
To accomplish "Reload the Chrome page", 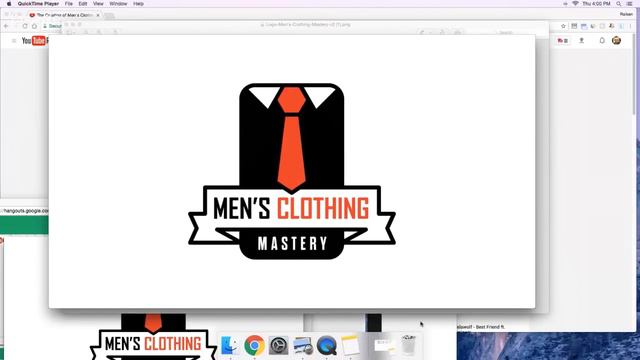I will coord(25,26).
